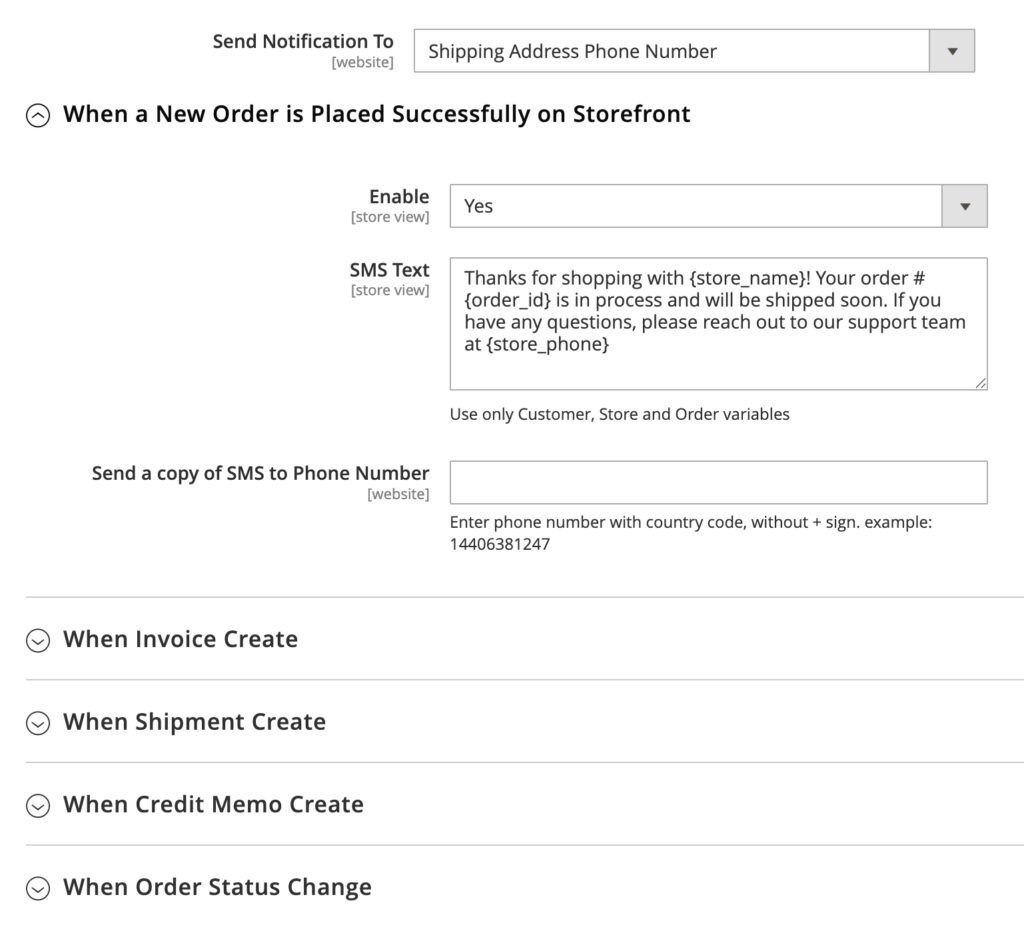
Task: Expand the When Order Status Change heading
Action: [217, 887]
